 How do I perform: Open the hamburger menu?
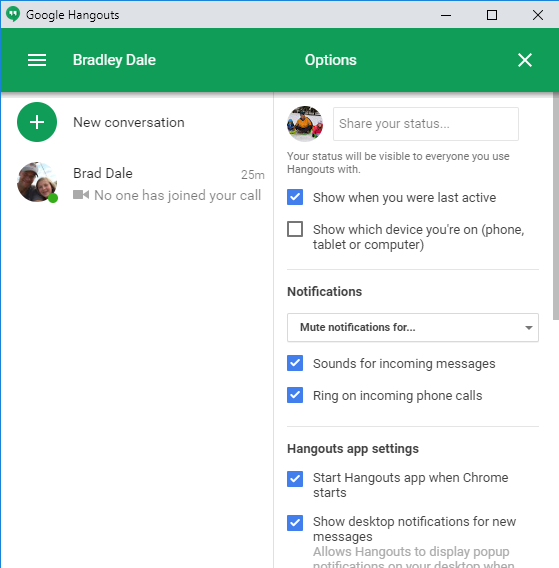[37, 60]
